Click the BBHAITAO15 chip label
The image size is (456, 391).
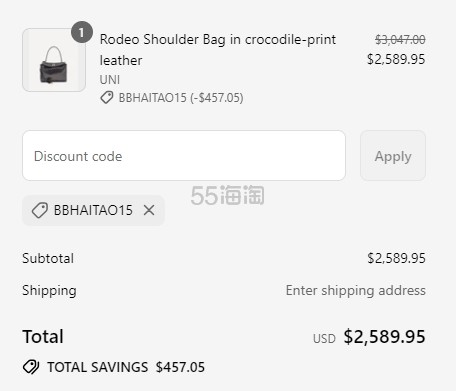(x=93, y=210)
